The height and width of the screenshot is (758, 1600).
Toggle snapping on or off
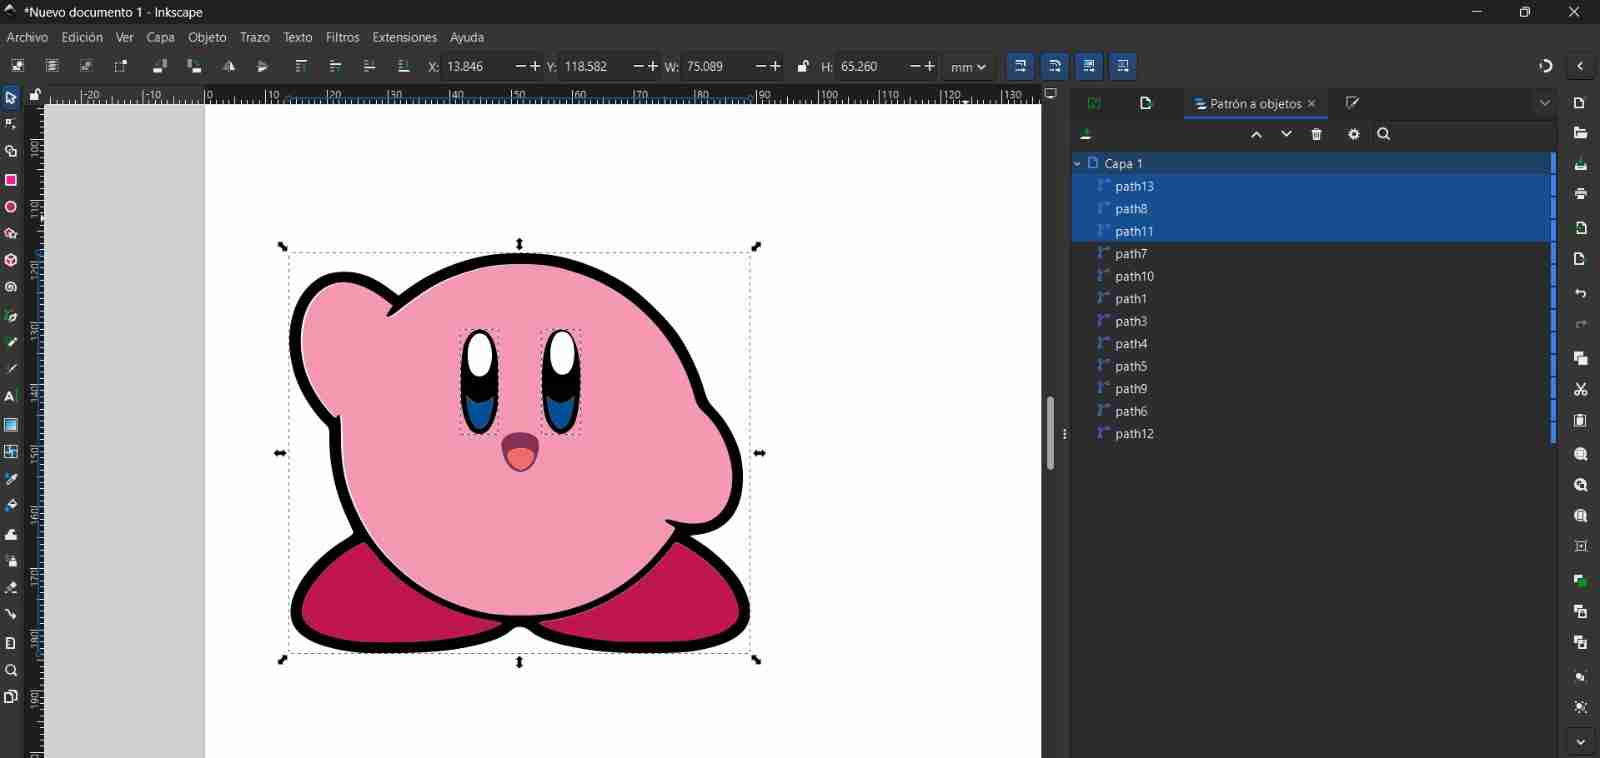pos(1546,66)
